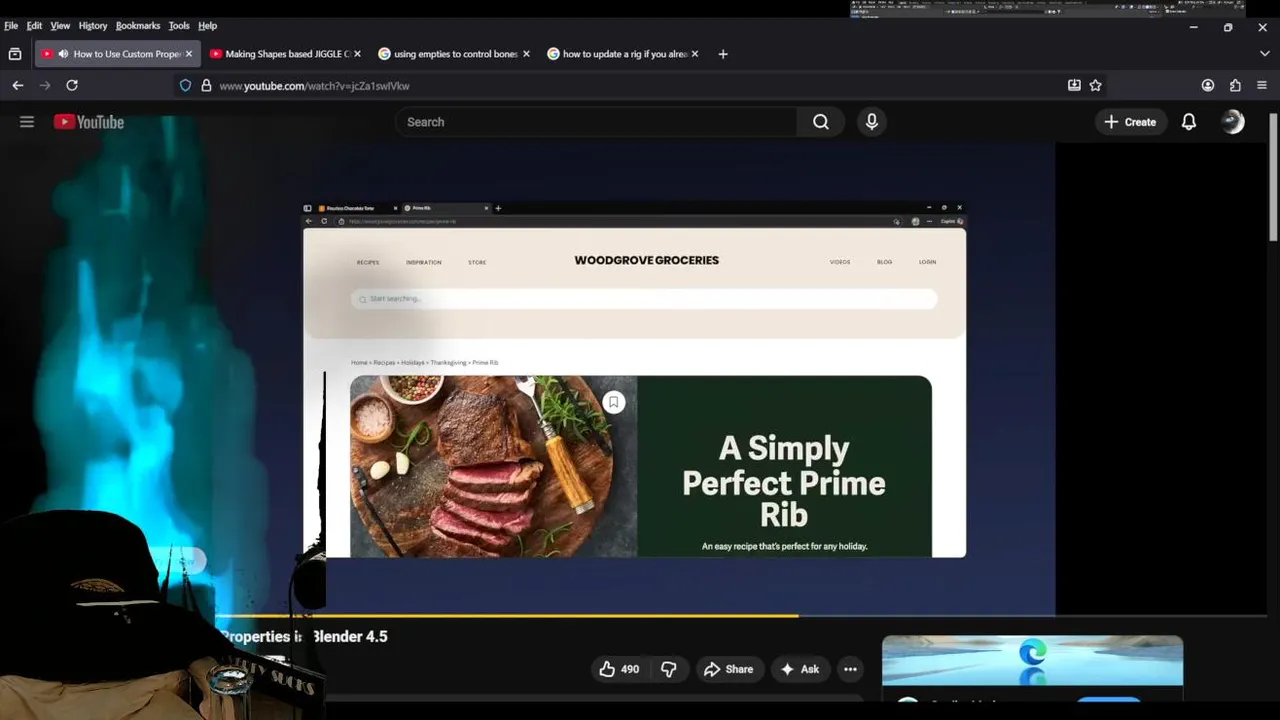The width and height of the screenshot is (1280, 720).
Task: Close the How to Use Custom Properties tab
Action: coord(189,54)
